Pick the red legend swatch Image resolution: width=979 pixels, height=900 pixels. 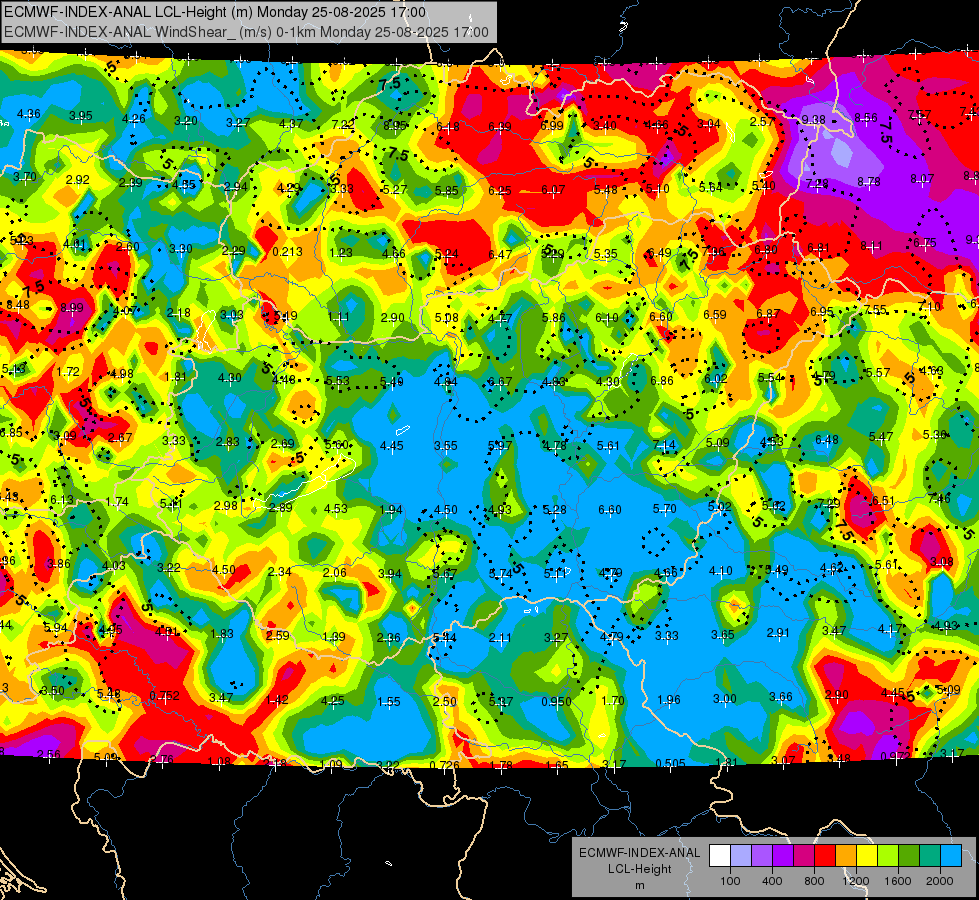point(825,855)
